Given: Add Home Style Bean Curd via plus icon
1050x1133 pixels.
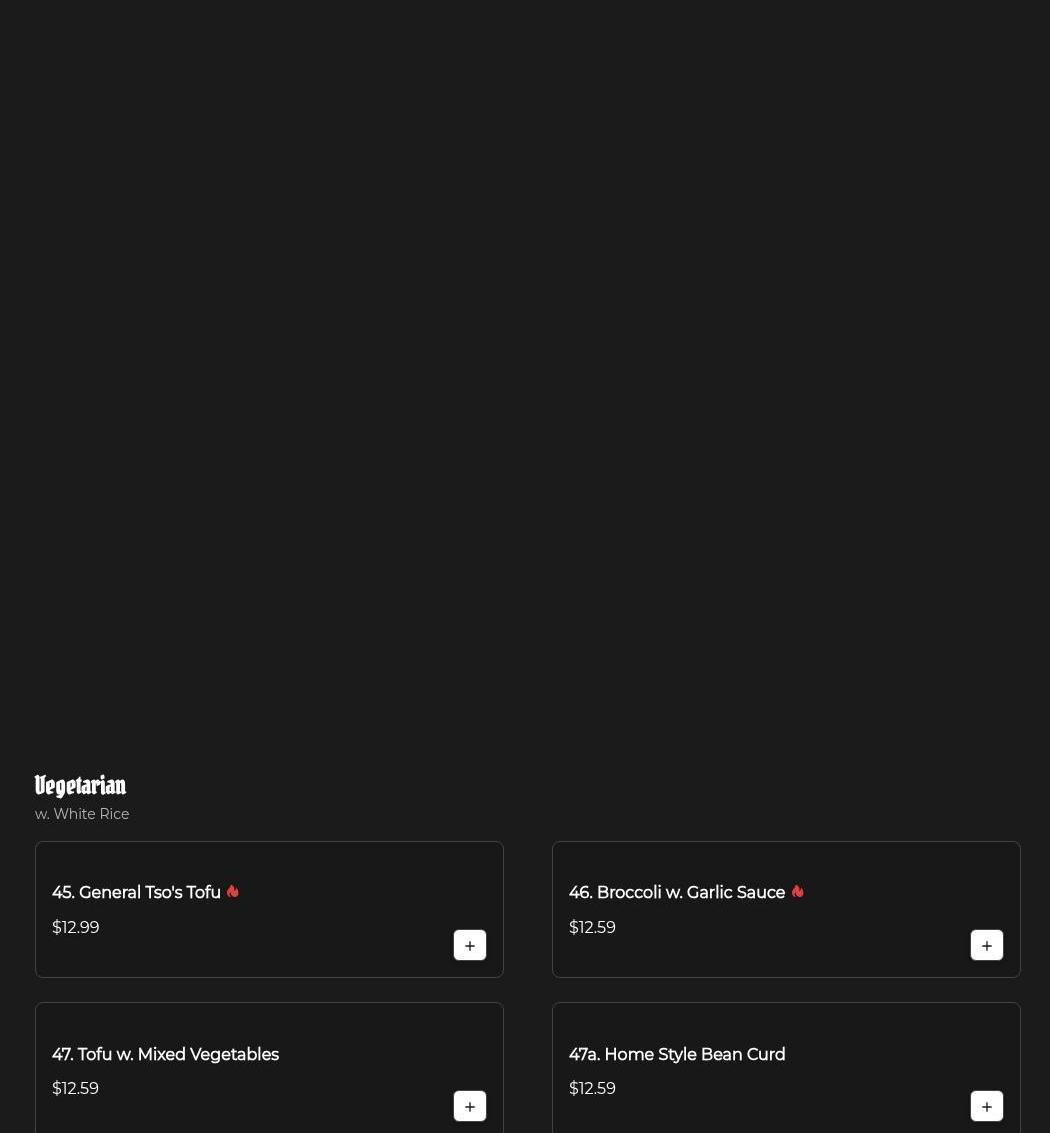Looking at the screenshot, I should click(x=986, y=1106).
